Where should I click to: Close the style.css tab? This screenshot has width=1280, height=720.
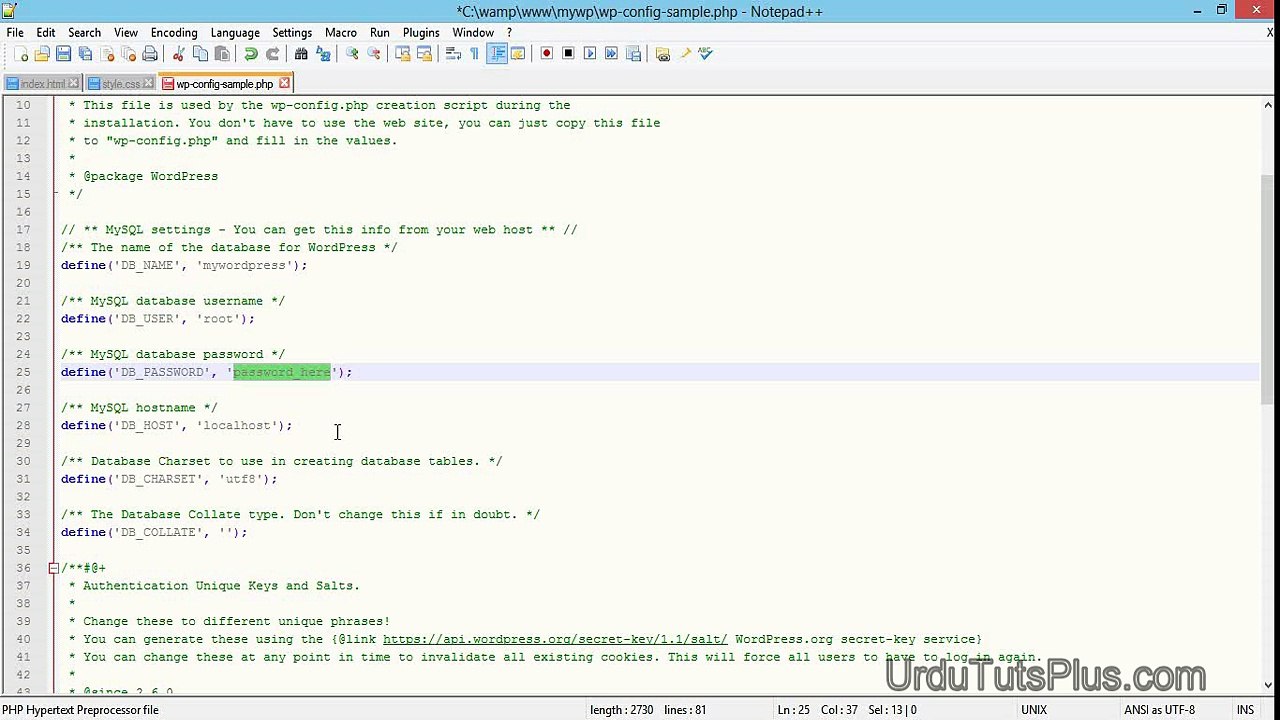coord(149,84)
